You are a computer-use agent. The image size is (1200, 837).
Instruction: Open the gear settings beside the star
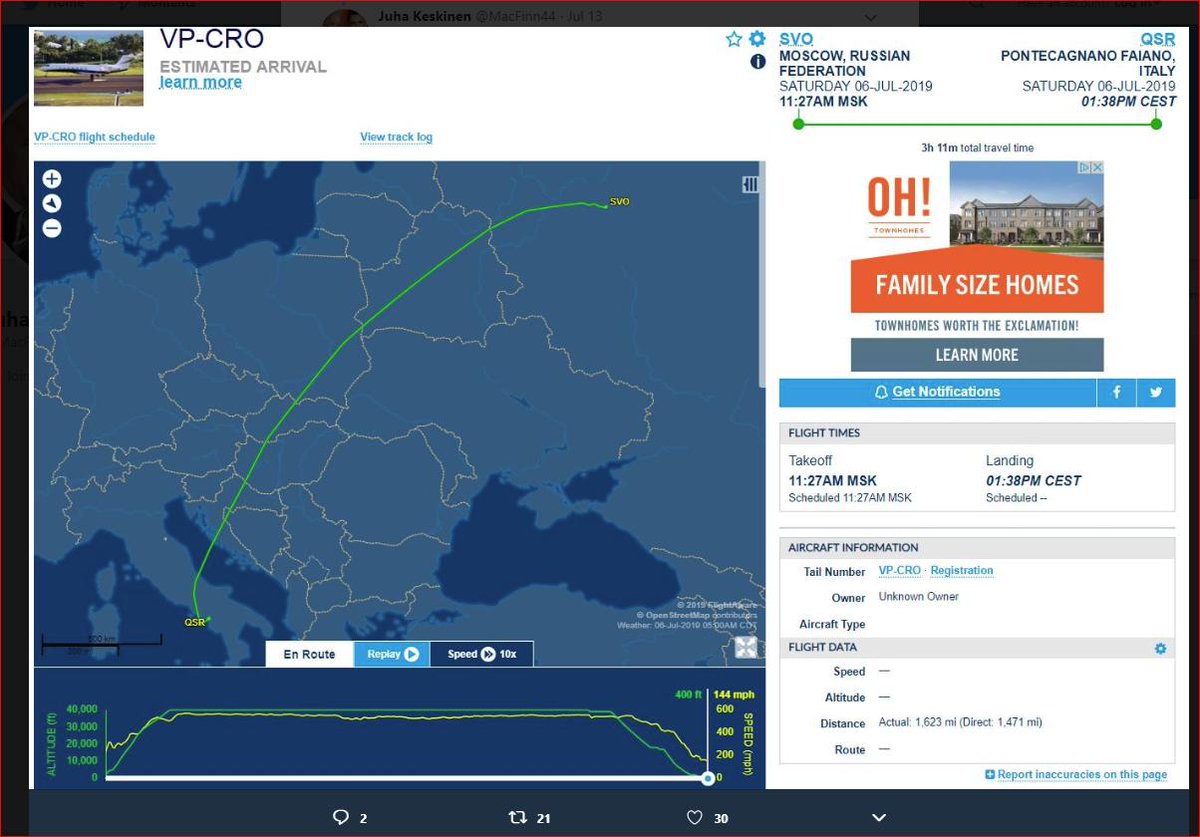(757, 39)
